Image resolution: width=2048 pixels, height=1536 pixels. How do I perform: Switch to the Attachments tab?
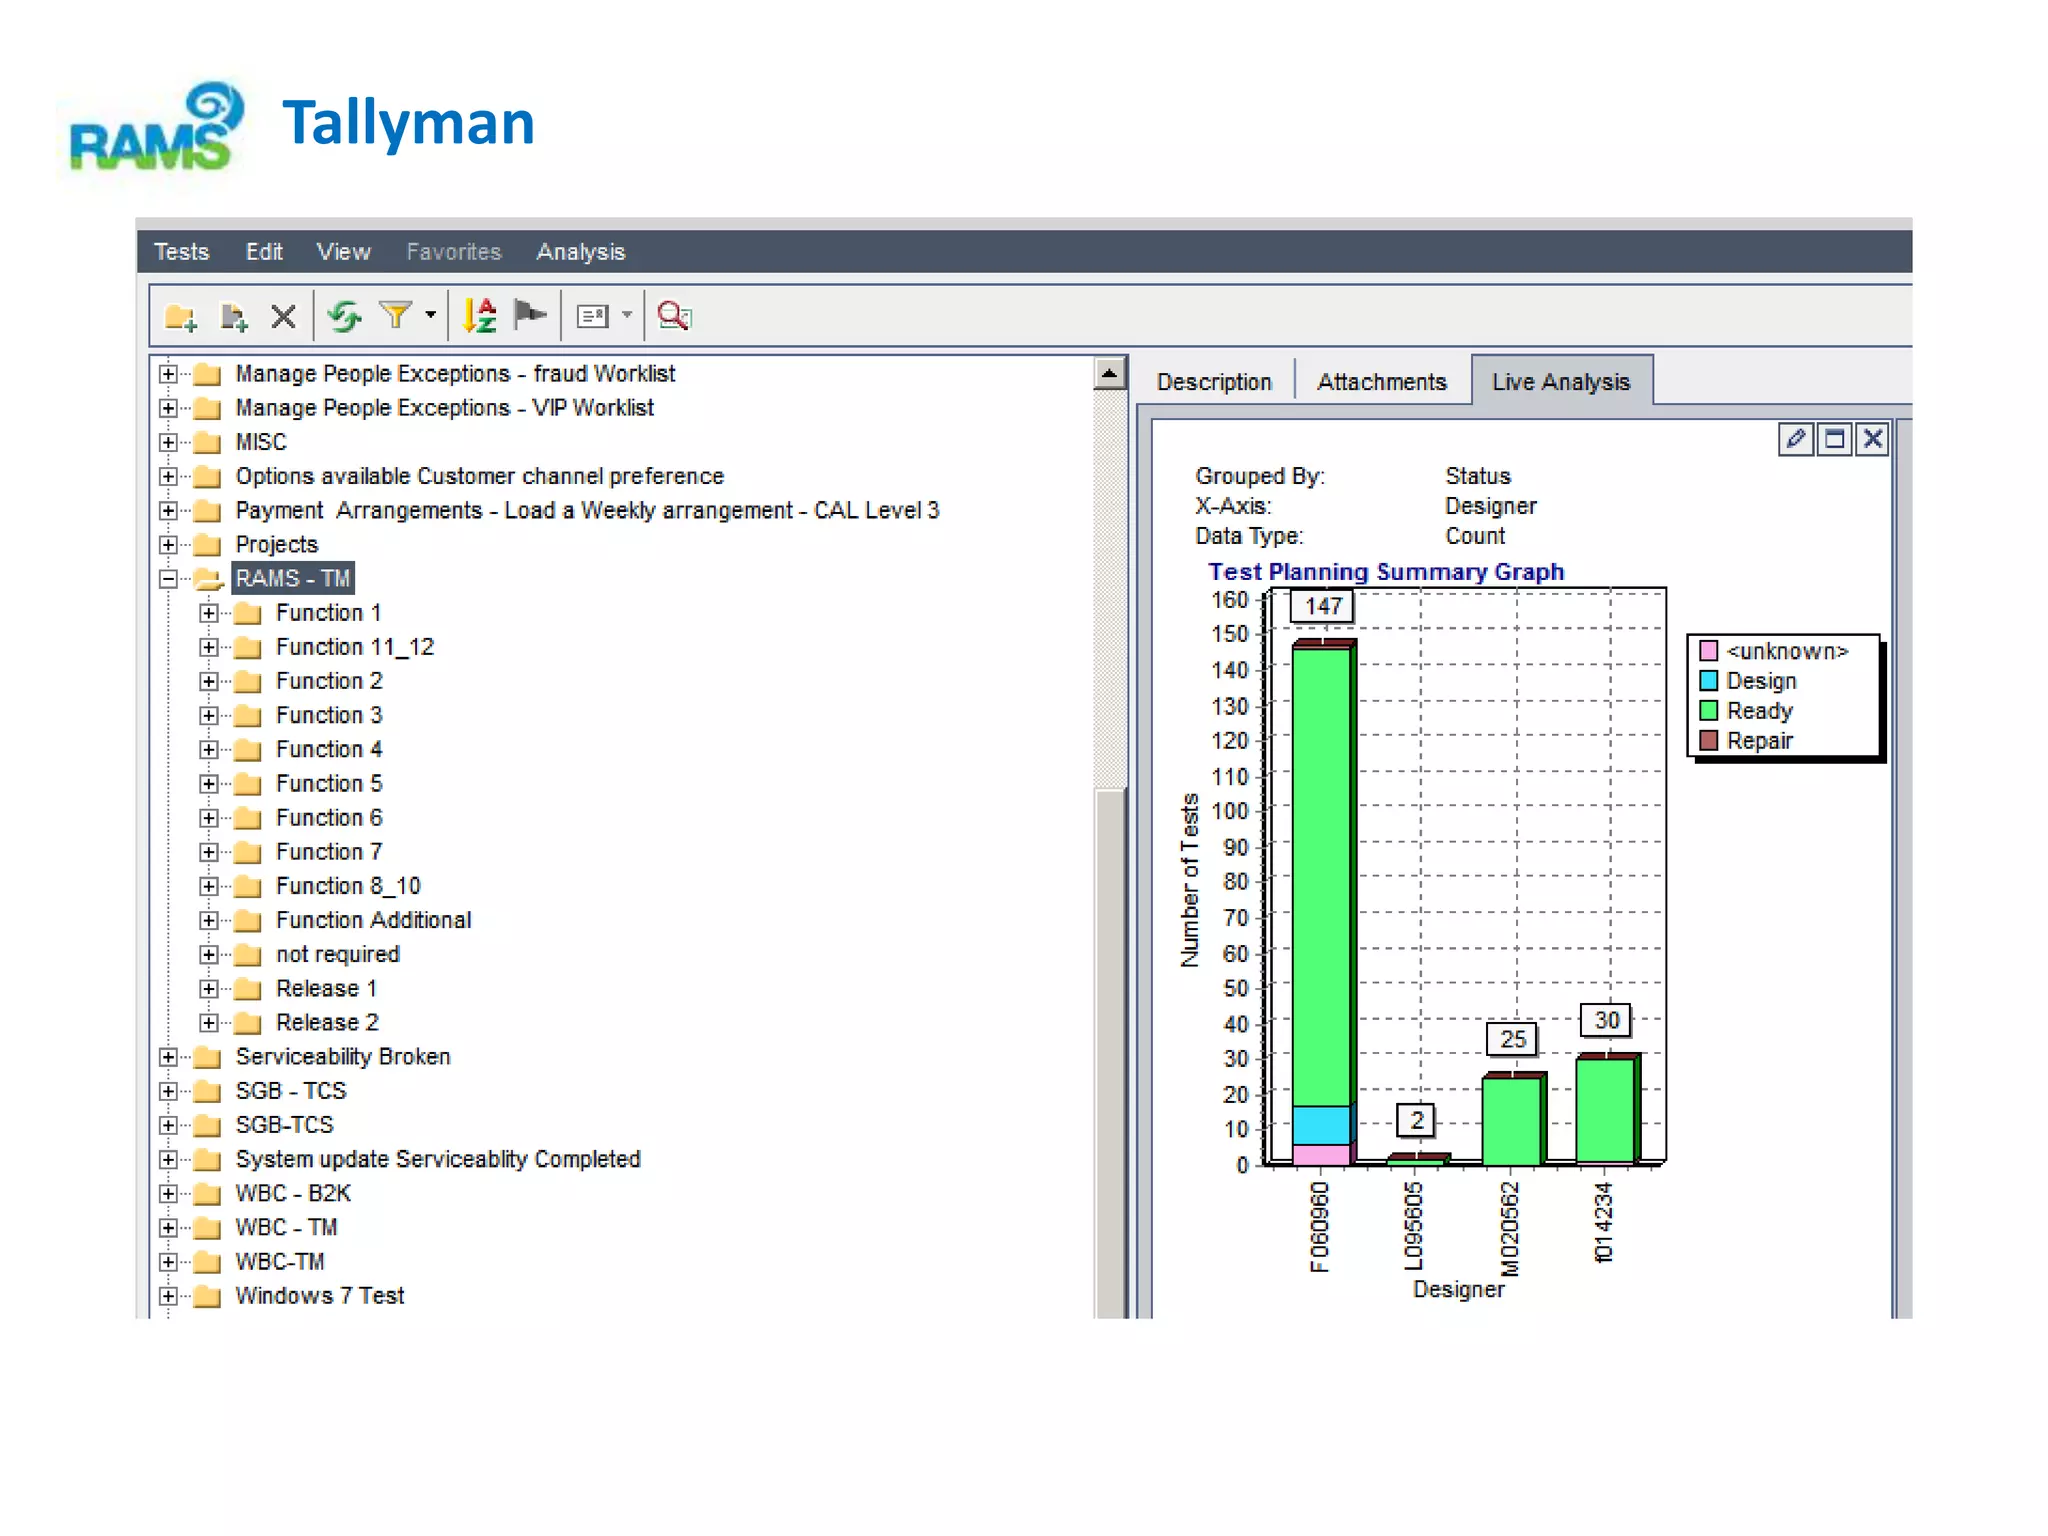[1381, 382]
